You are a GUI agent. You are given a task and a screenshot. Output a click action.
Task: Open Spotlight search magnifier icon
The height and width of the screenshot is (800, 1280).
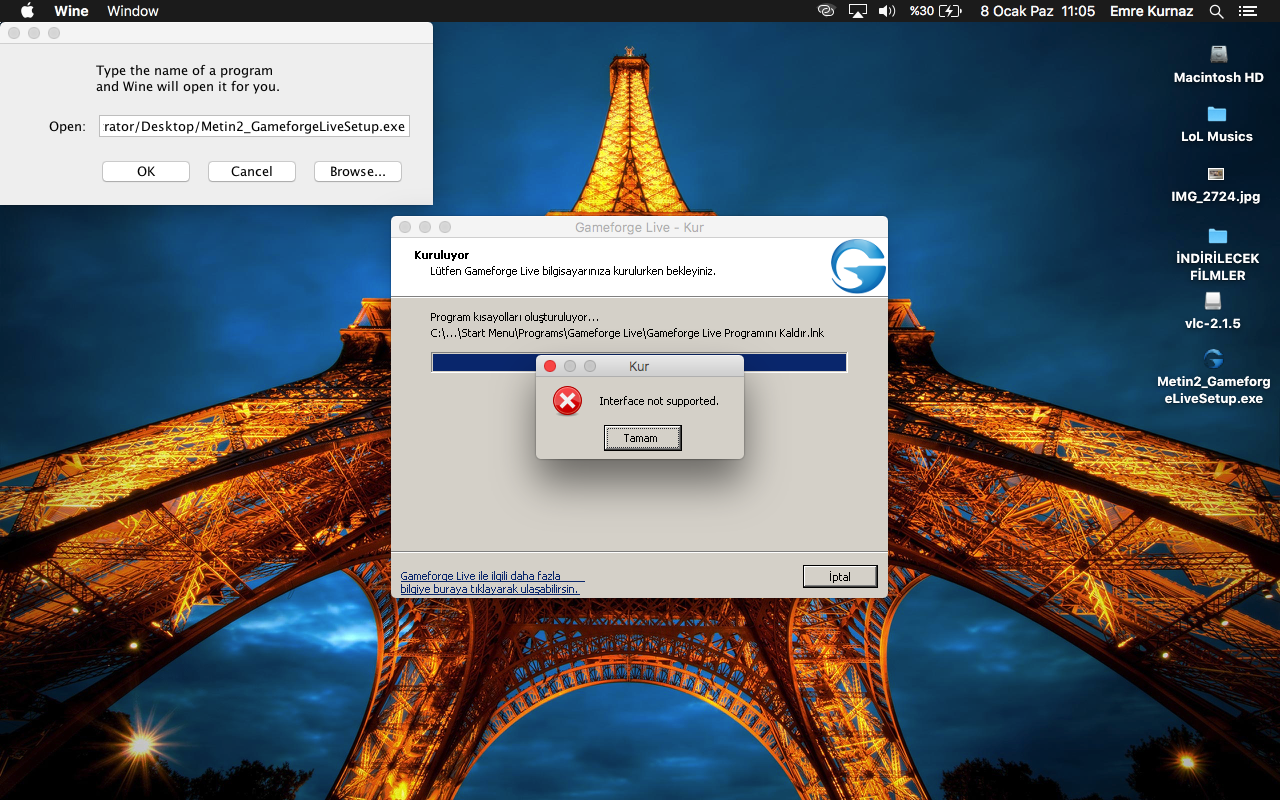1217,11
